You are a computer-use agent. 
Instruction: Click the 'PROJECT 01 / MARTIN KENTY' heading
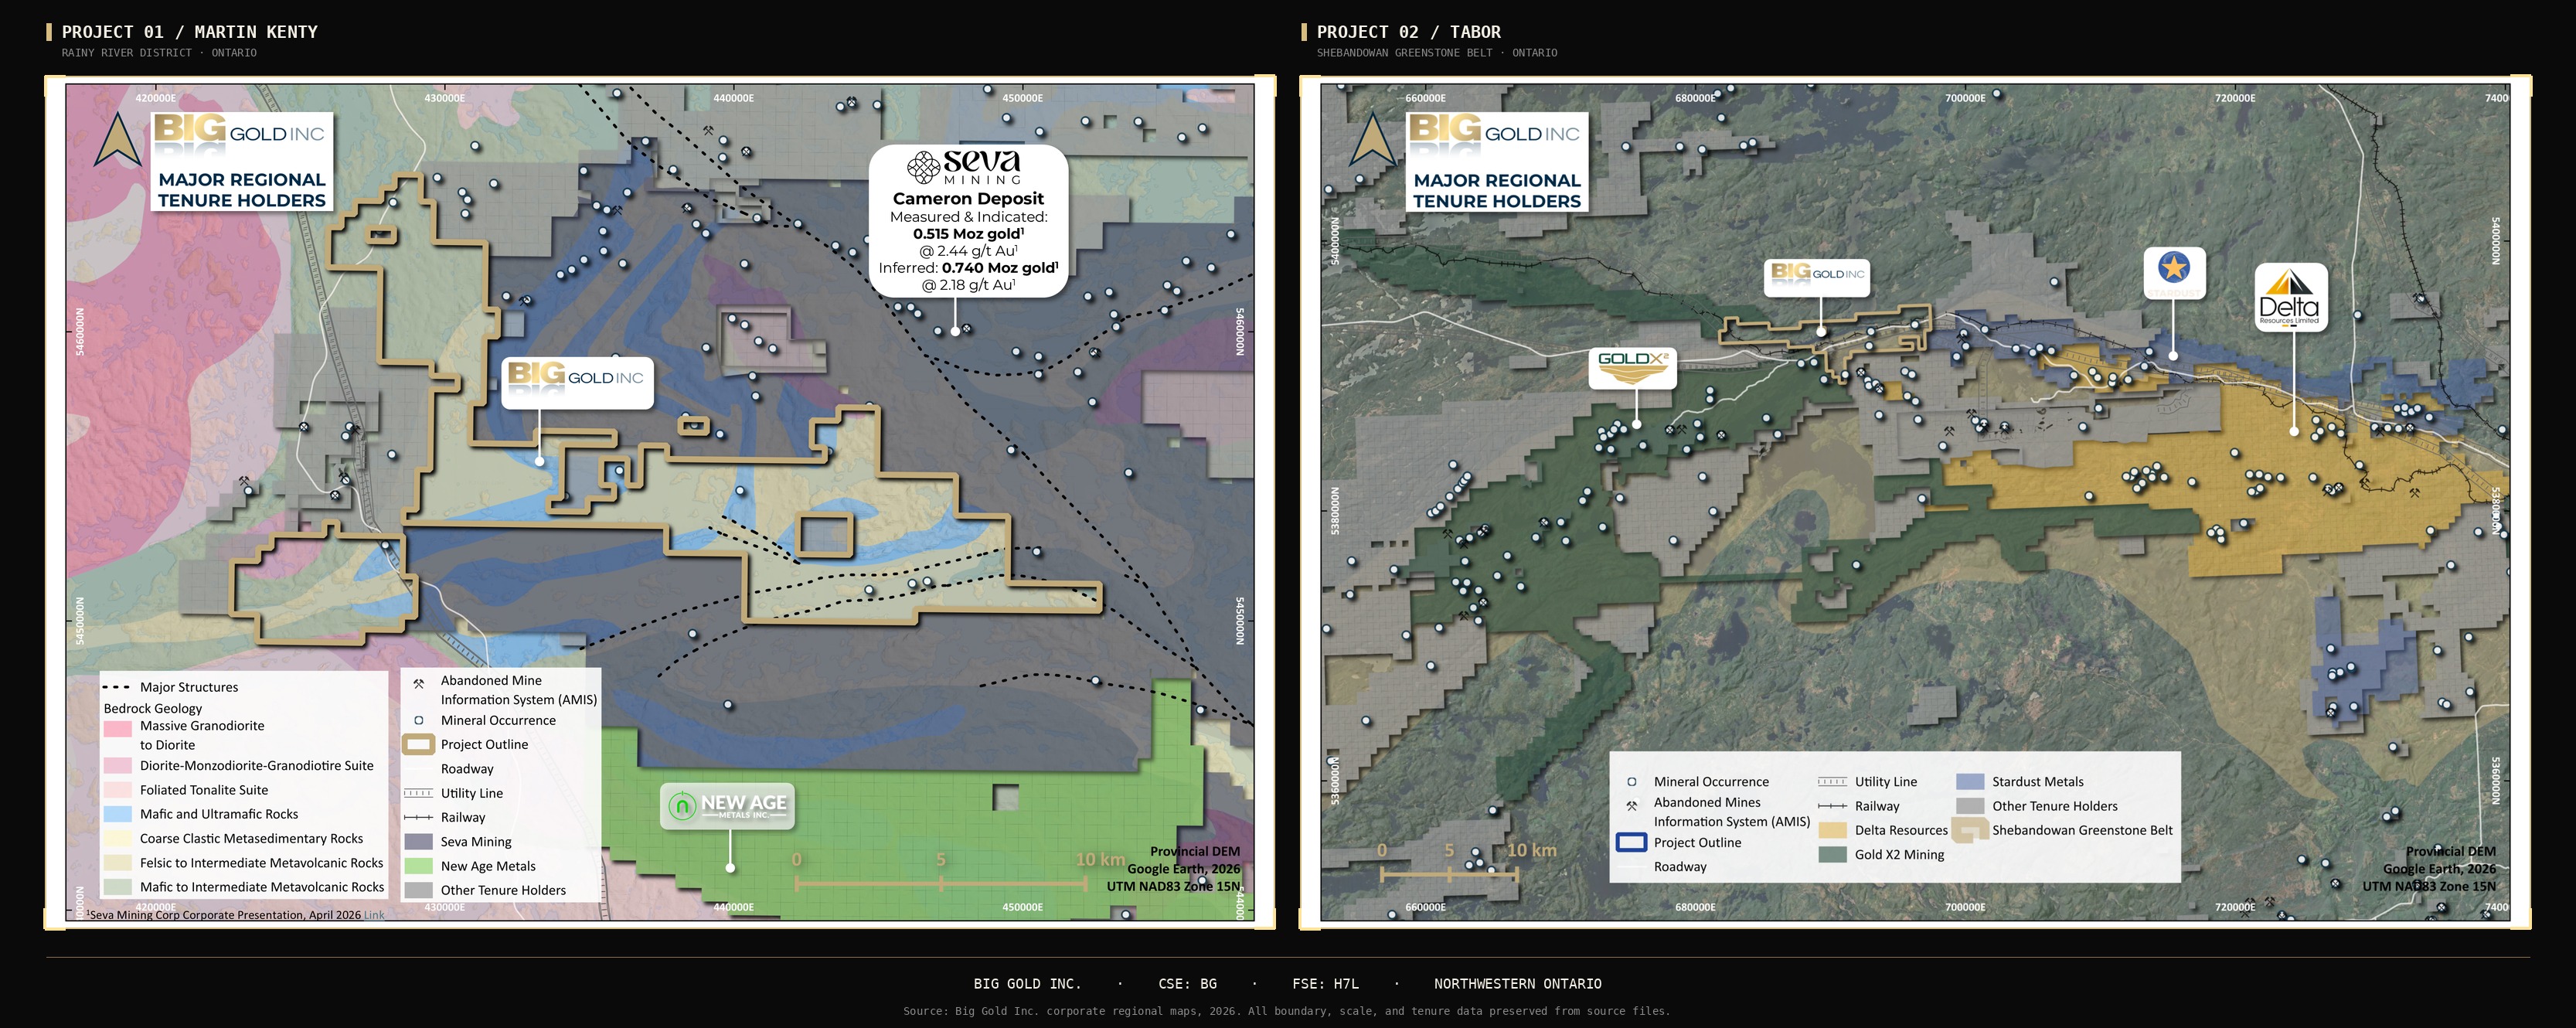(190, 32)
